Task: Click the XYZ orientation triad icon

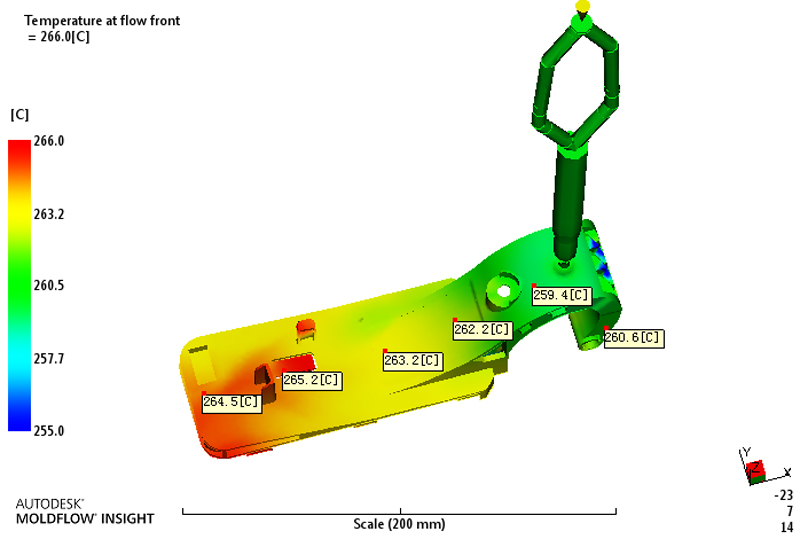Action: (755, 466)
